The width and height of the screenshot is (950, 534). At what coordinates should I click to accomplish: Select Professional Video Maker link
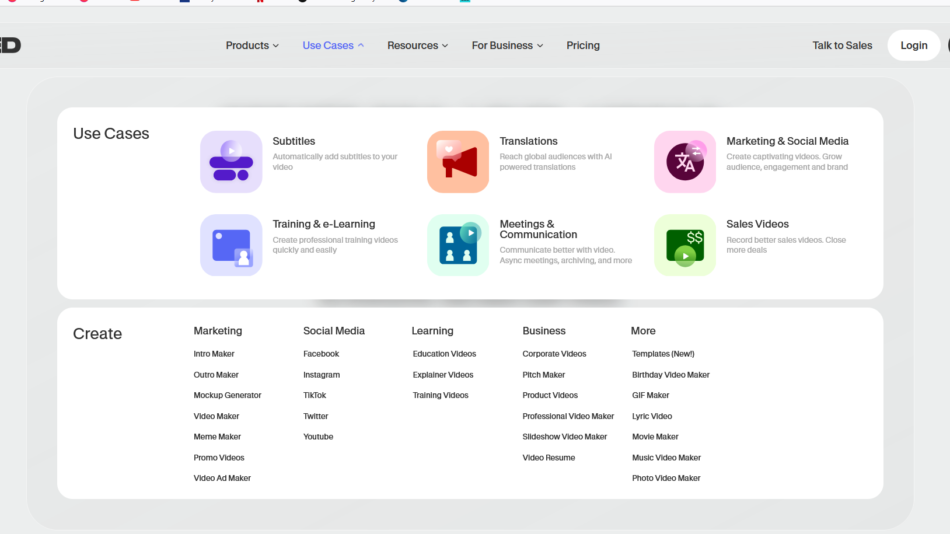pos(568,416)
